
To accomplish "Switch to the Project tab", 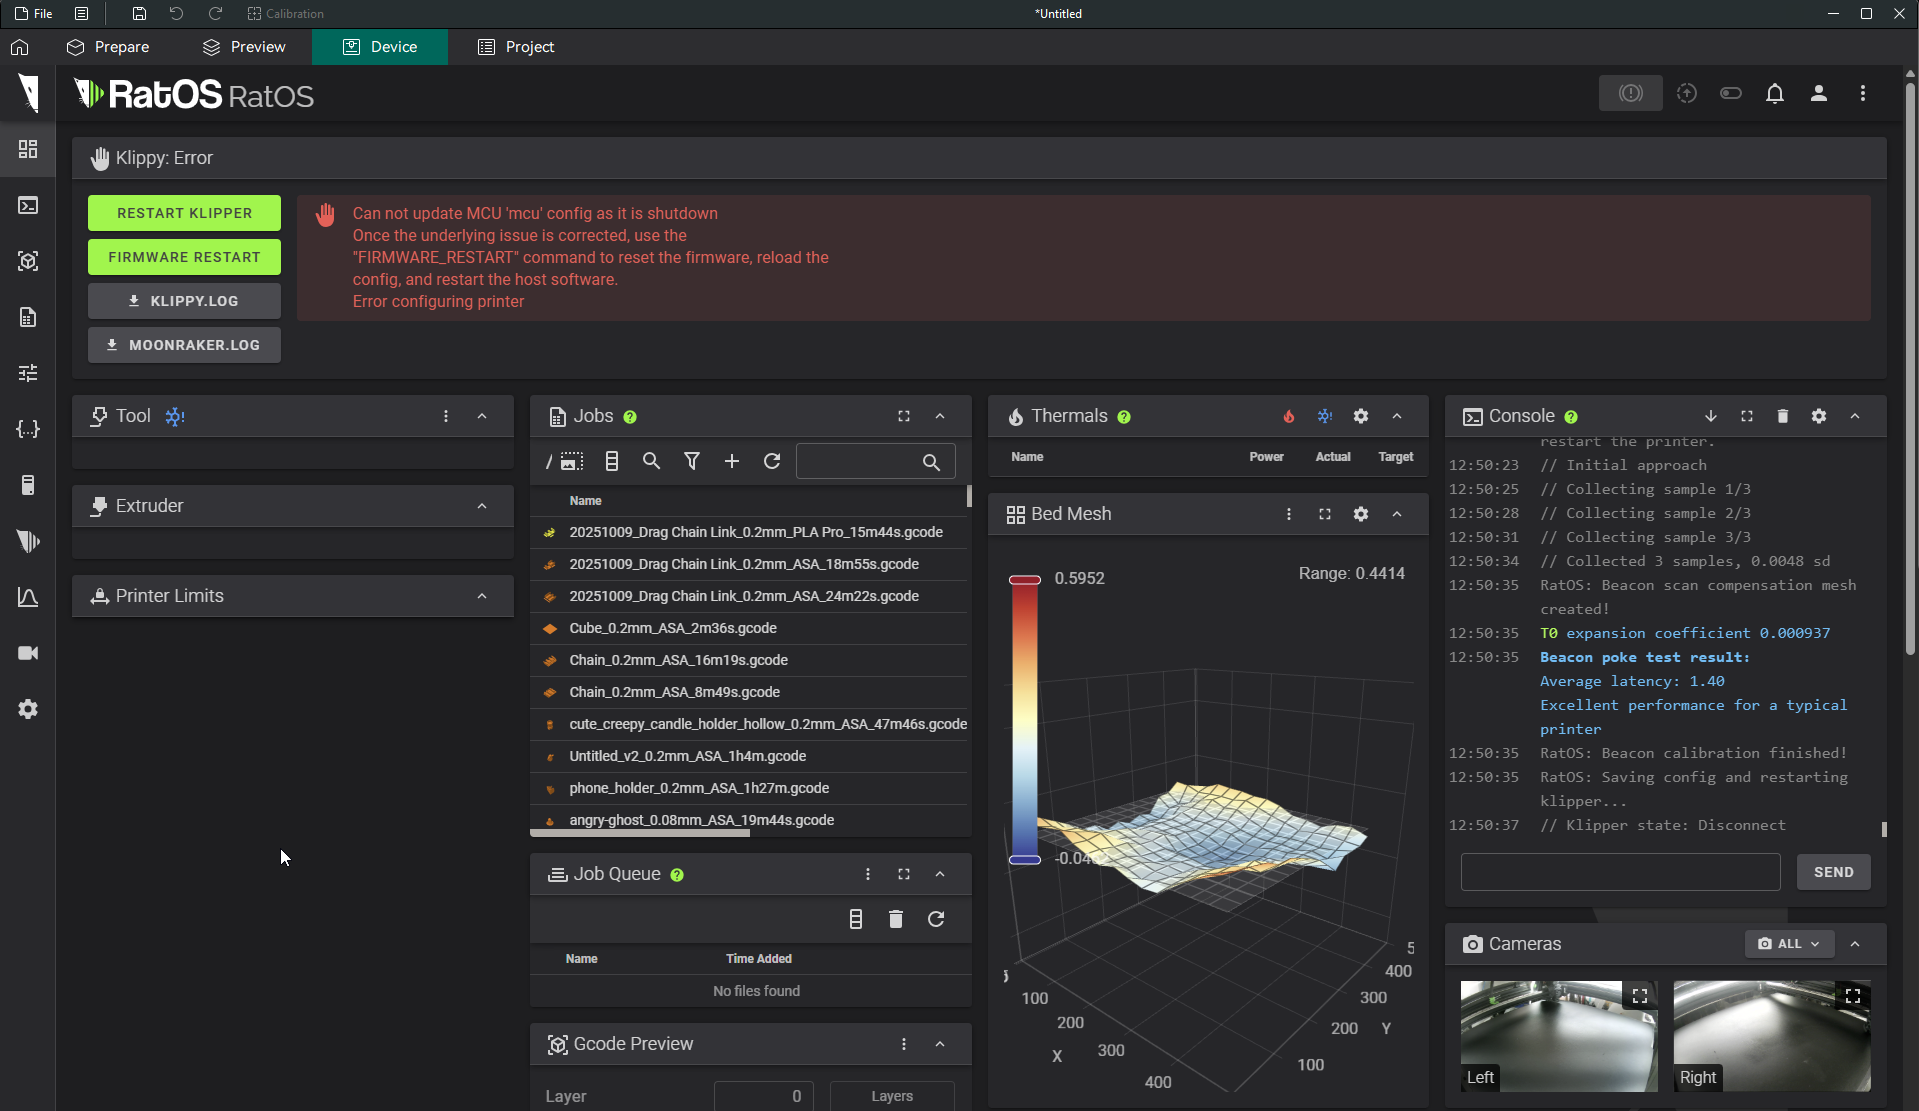I will click(x=516, y=47).
